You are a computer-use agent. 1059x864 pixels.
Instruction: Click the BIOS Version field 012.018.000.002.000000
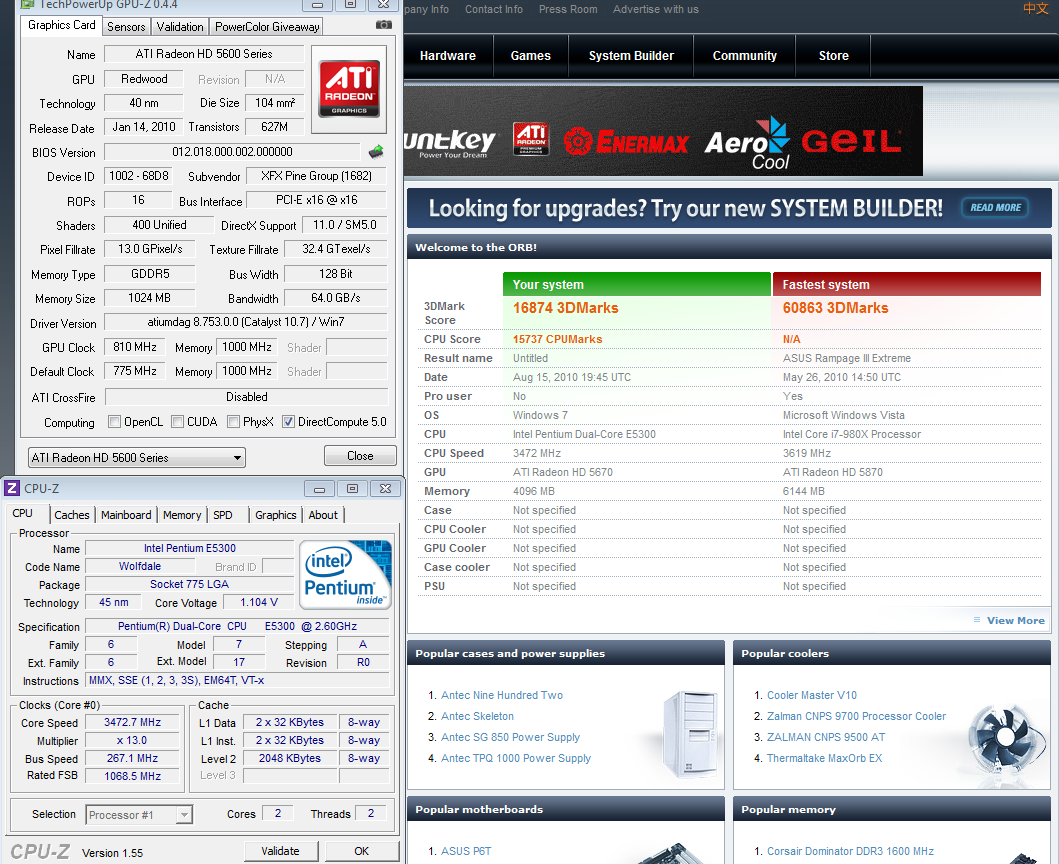232,152
